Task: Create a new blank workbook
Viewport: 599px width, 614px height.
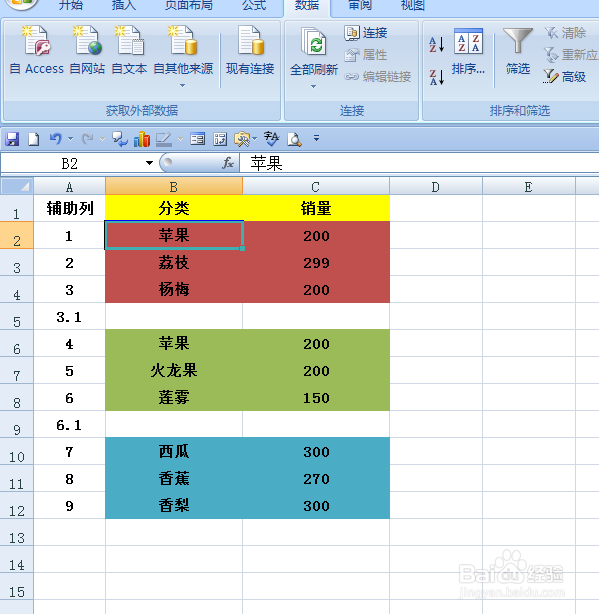Action: (34, 139)
